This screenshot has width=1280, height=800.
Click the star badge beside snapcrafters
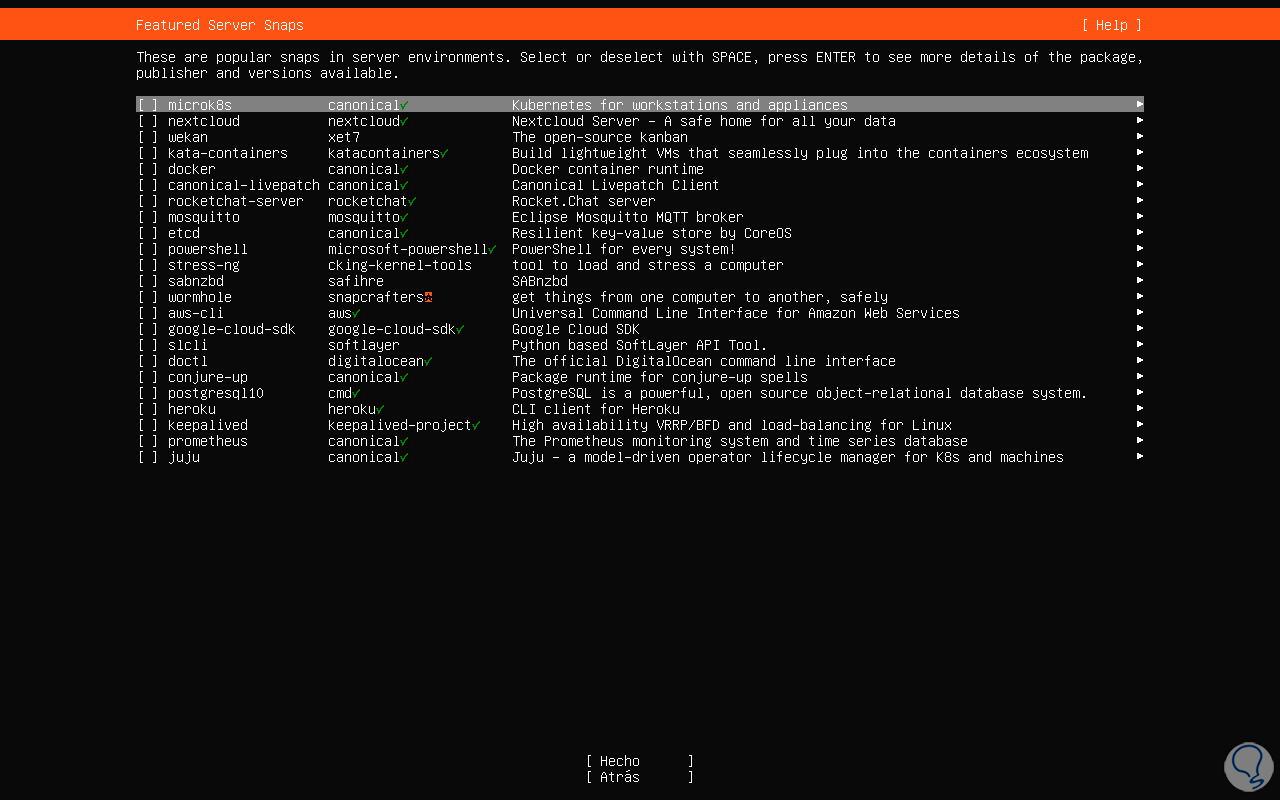(428, 297)
